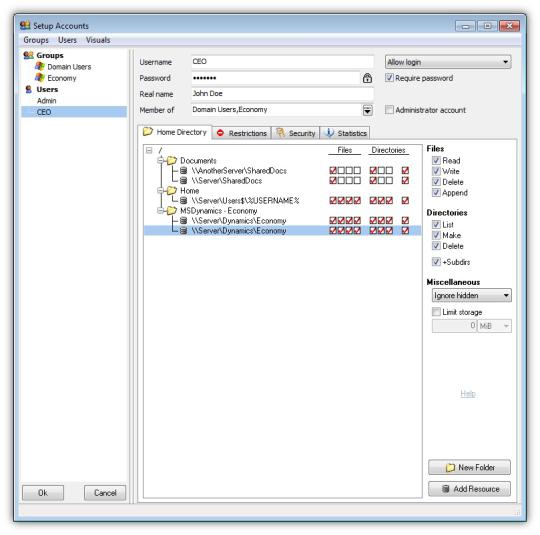Toggle the Require password checkbox
The width and height of the screenshot is (540, 535).
pos(389,78)
